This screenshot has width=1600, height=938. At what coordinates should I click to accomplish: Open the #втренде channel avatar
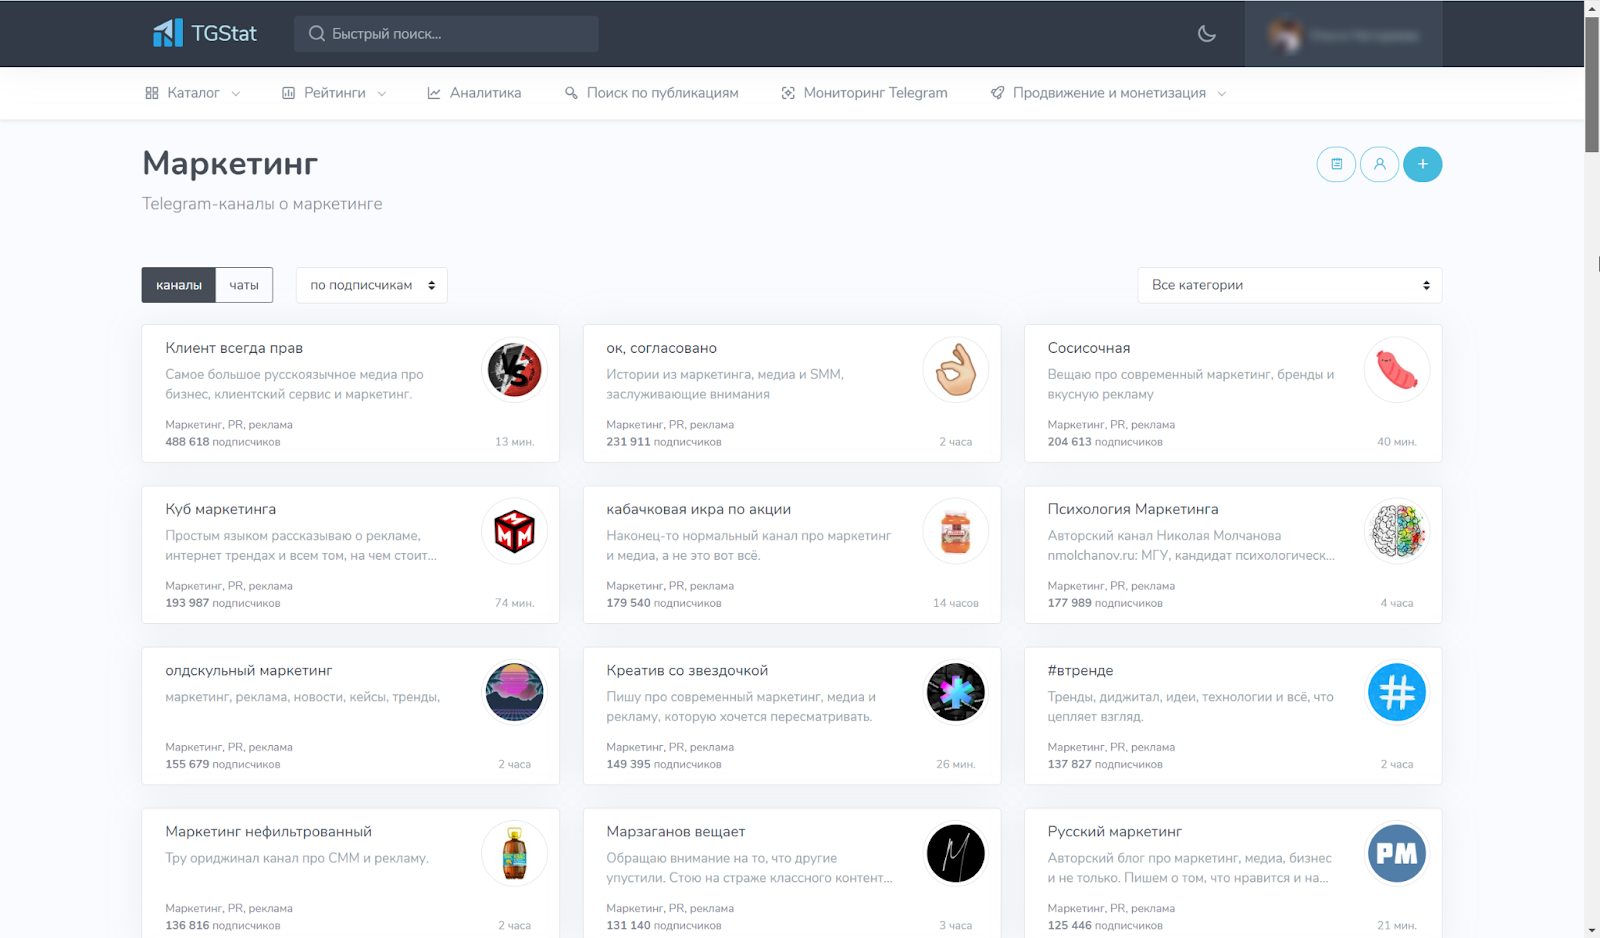coord(1396,692)
